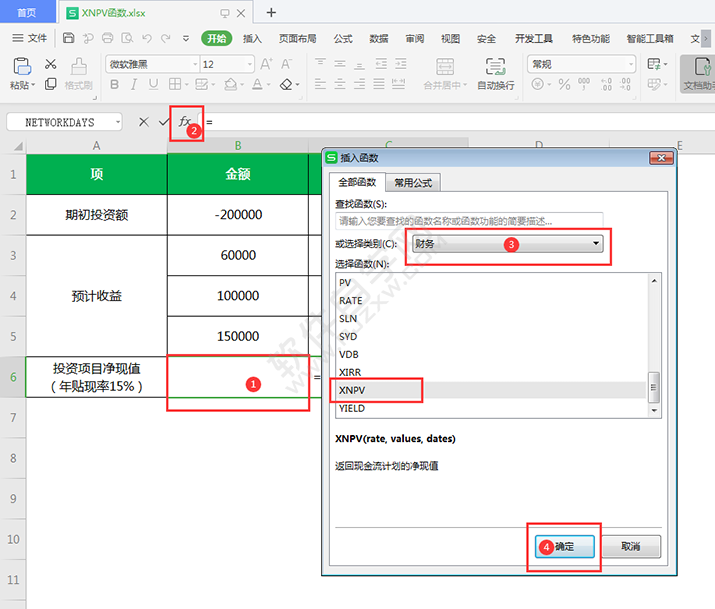Screen dimensions: 715x609
Task: Open a new document tab with plus
Action: point(271,12)
